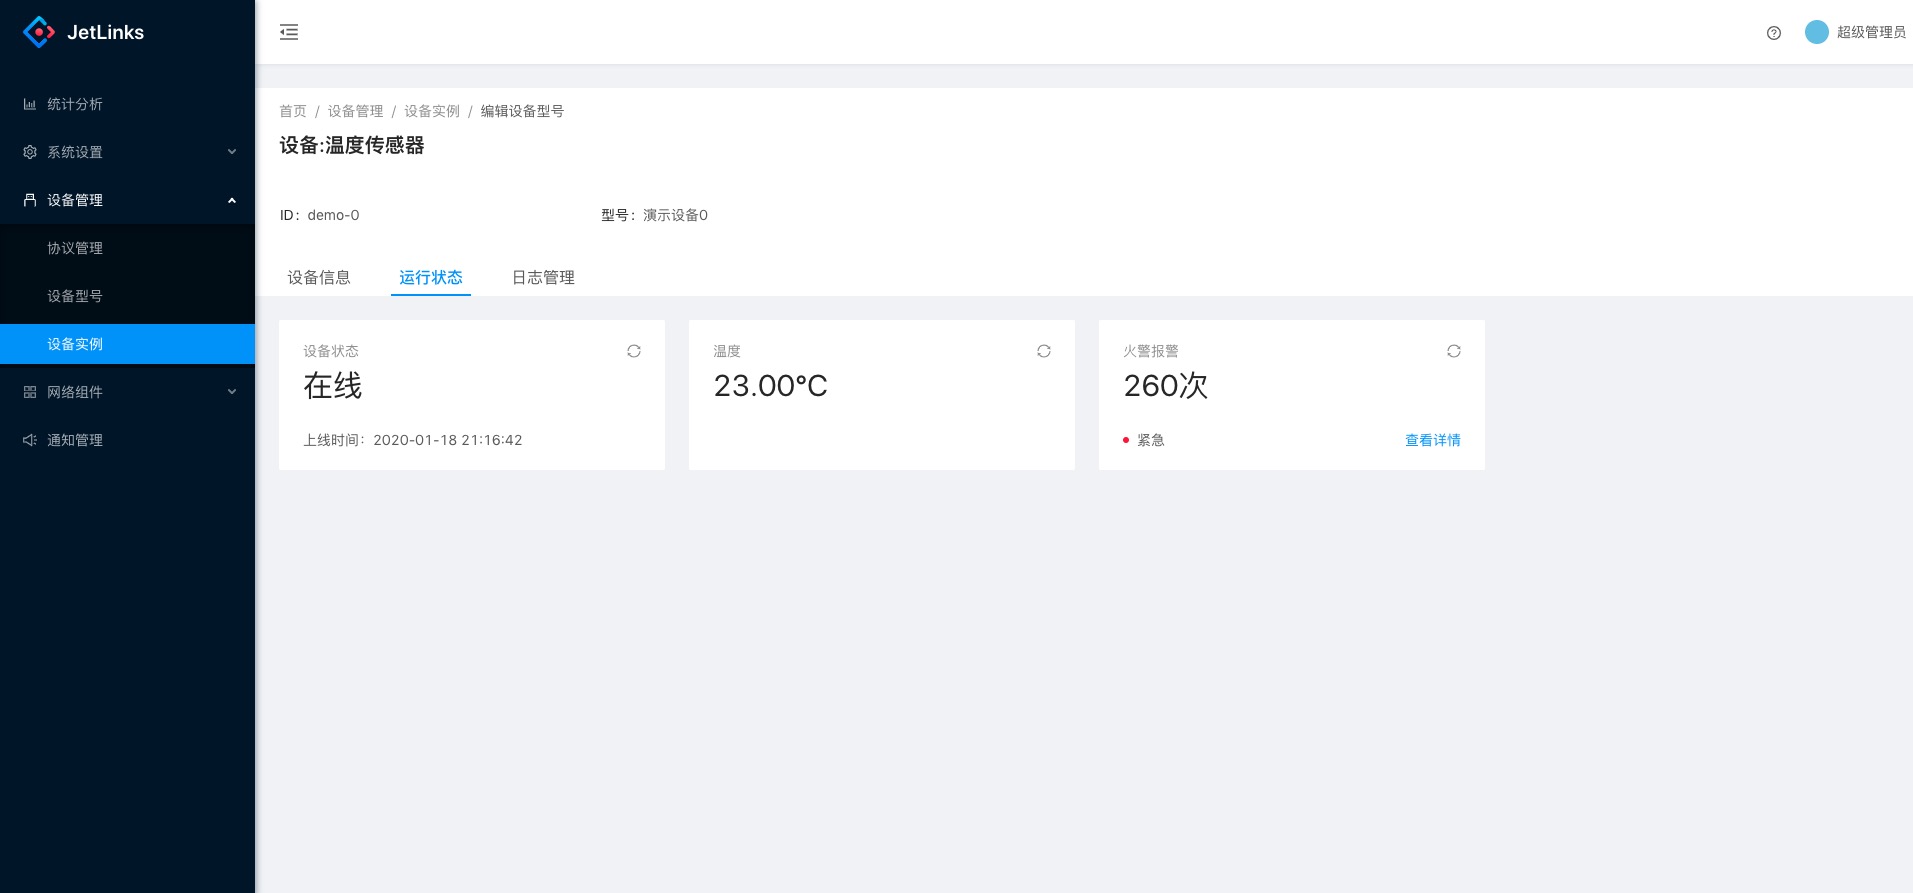Switch to the 设备信息 tab
The width and height of the screenshot is (1913, 893).
(319, 277)
